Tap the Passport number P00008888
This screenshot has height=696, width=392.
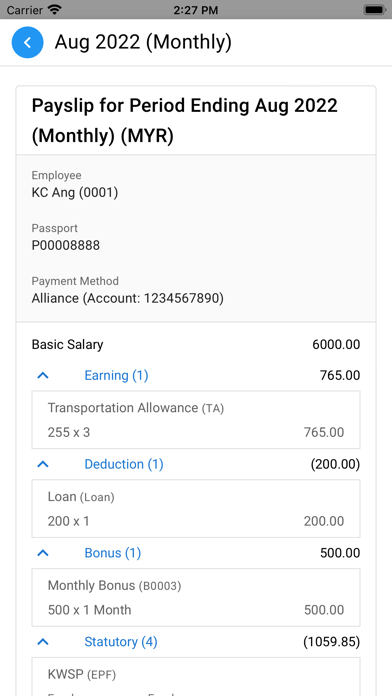click(66, 245)
